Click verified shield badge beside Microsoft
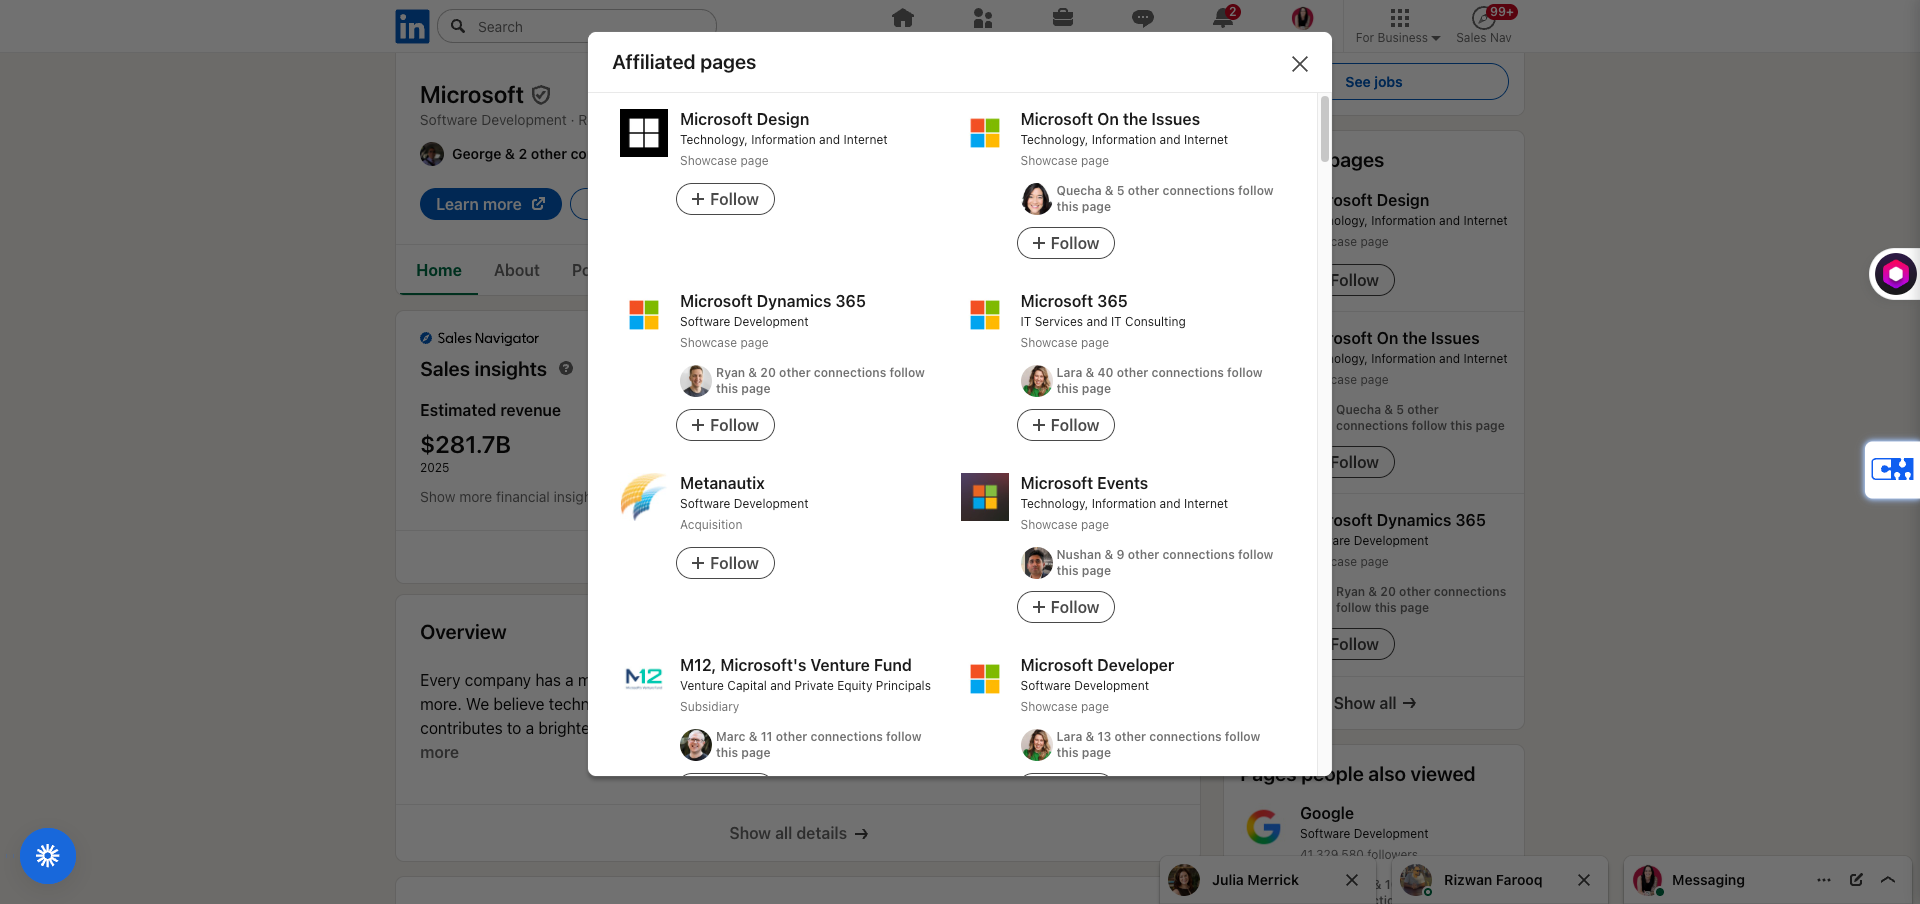 (541, 95)
